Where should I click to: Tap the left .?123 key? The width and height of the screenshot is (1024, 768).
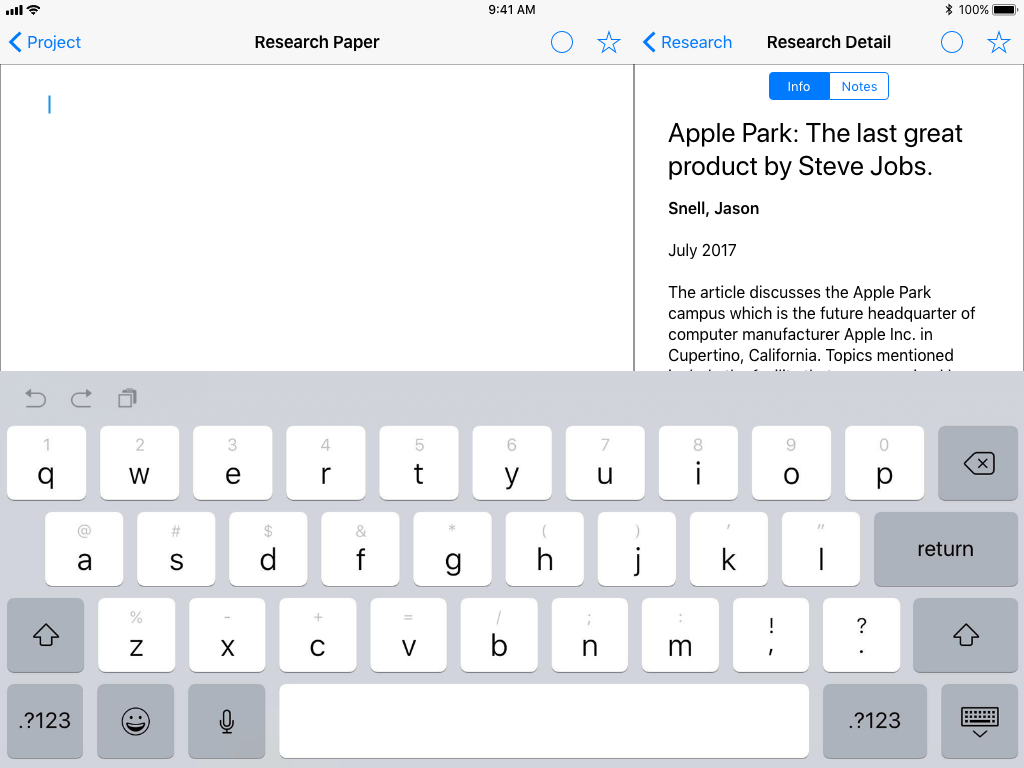click(45, 721)
